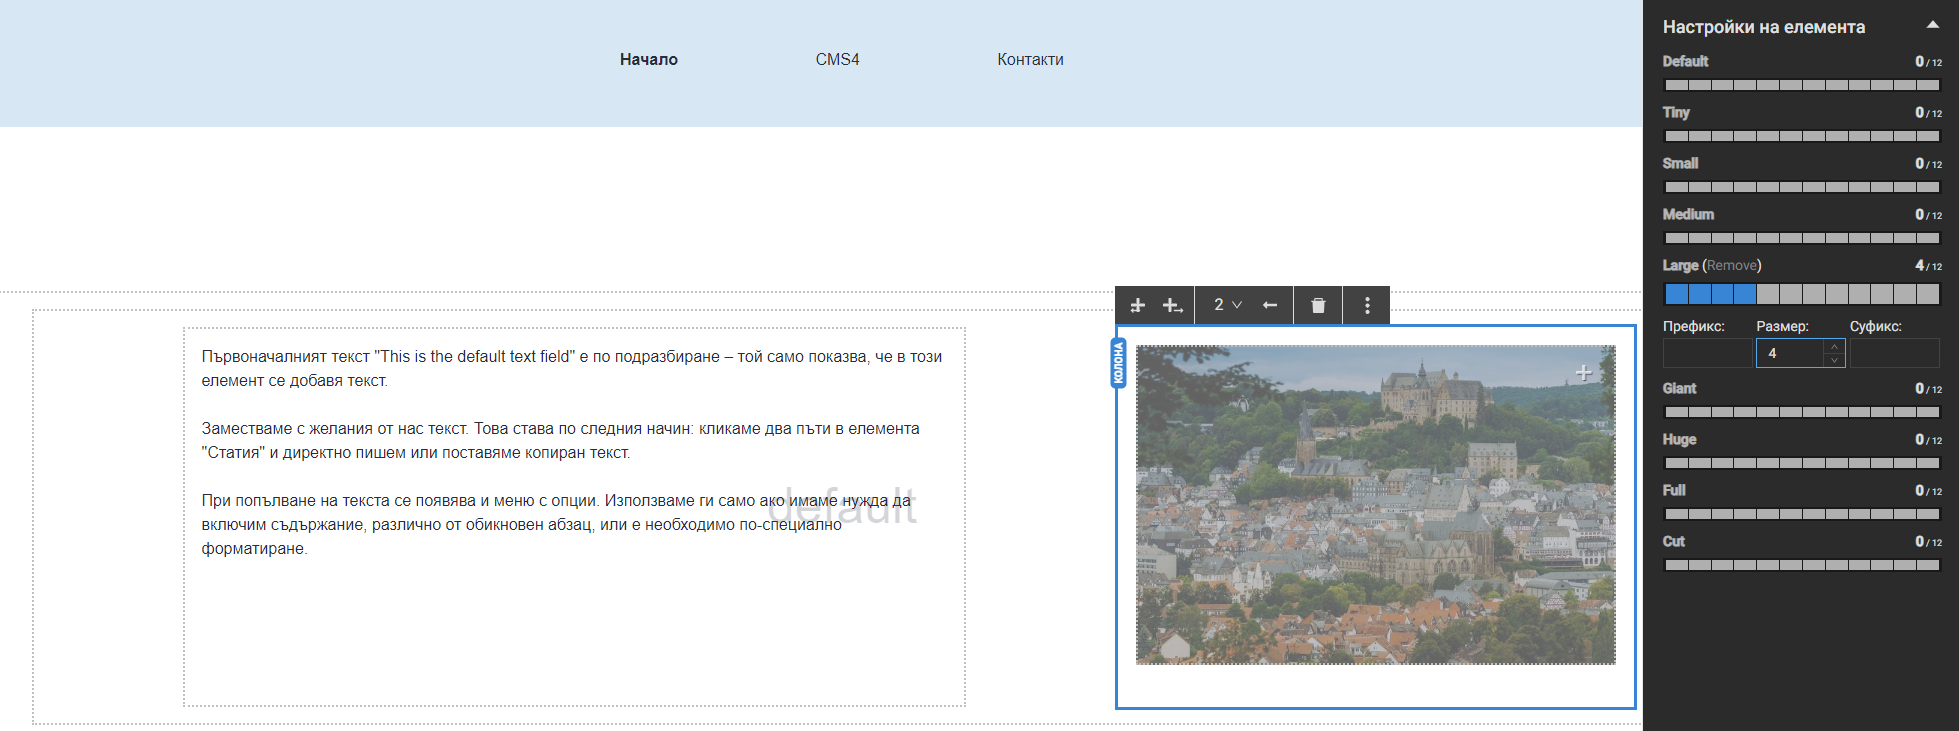Click in the Суфикс input field
1959x731 pixels.
pyautogui.click(x=1894, y=353)
